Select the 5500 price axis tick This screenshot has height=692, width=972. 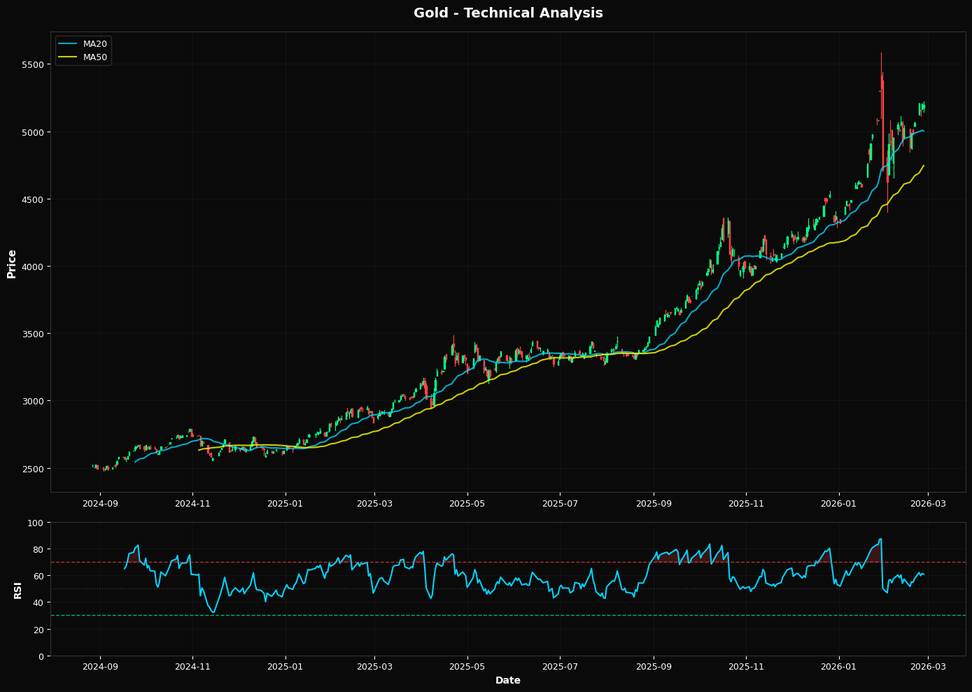(33, 65)
